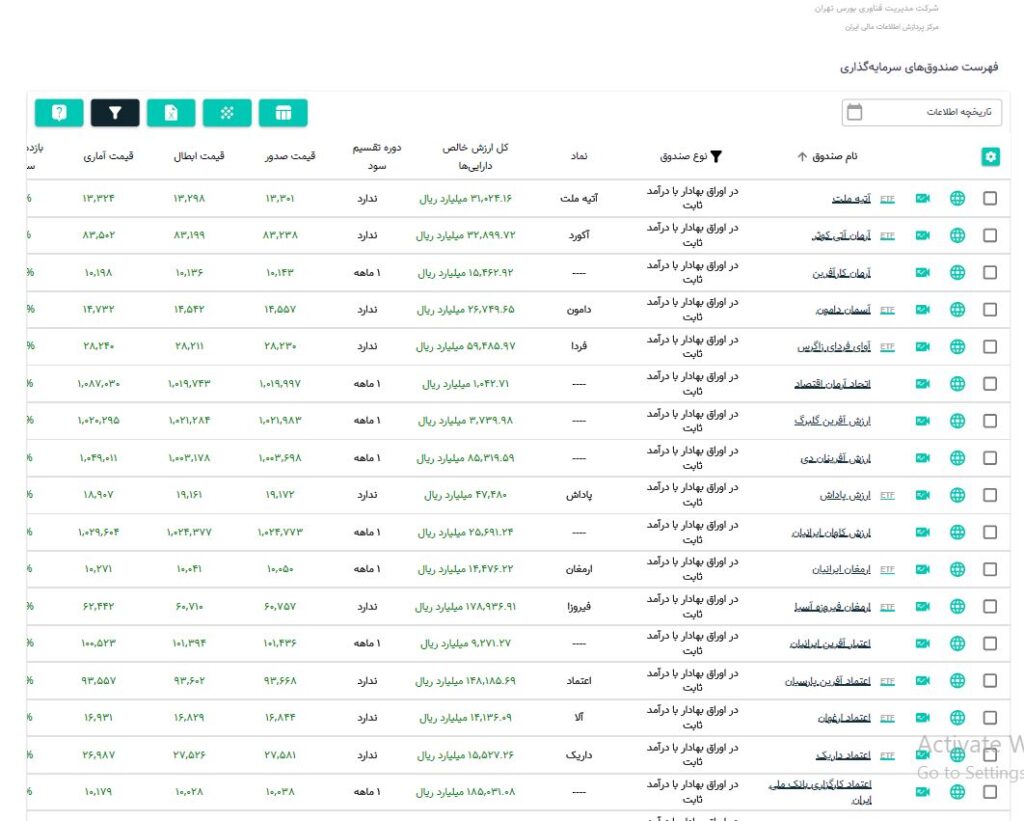
Task: Click the redemption price ۲۸,۲۱۱
Action: click(x=189, y=346)
